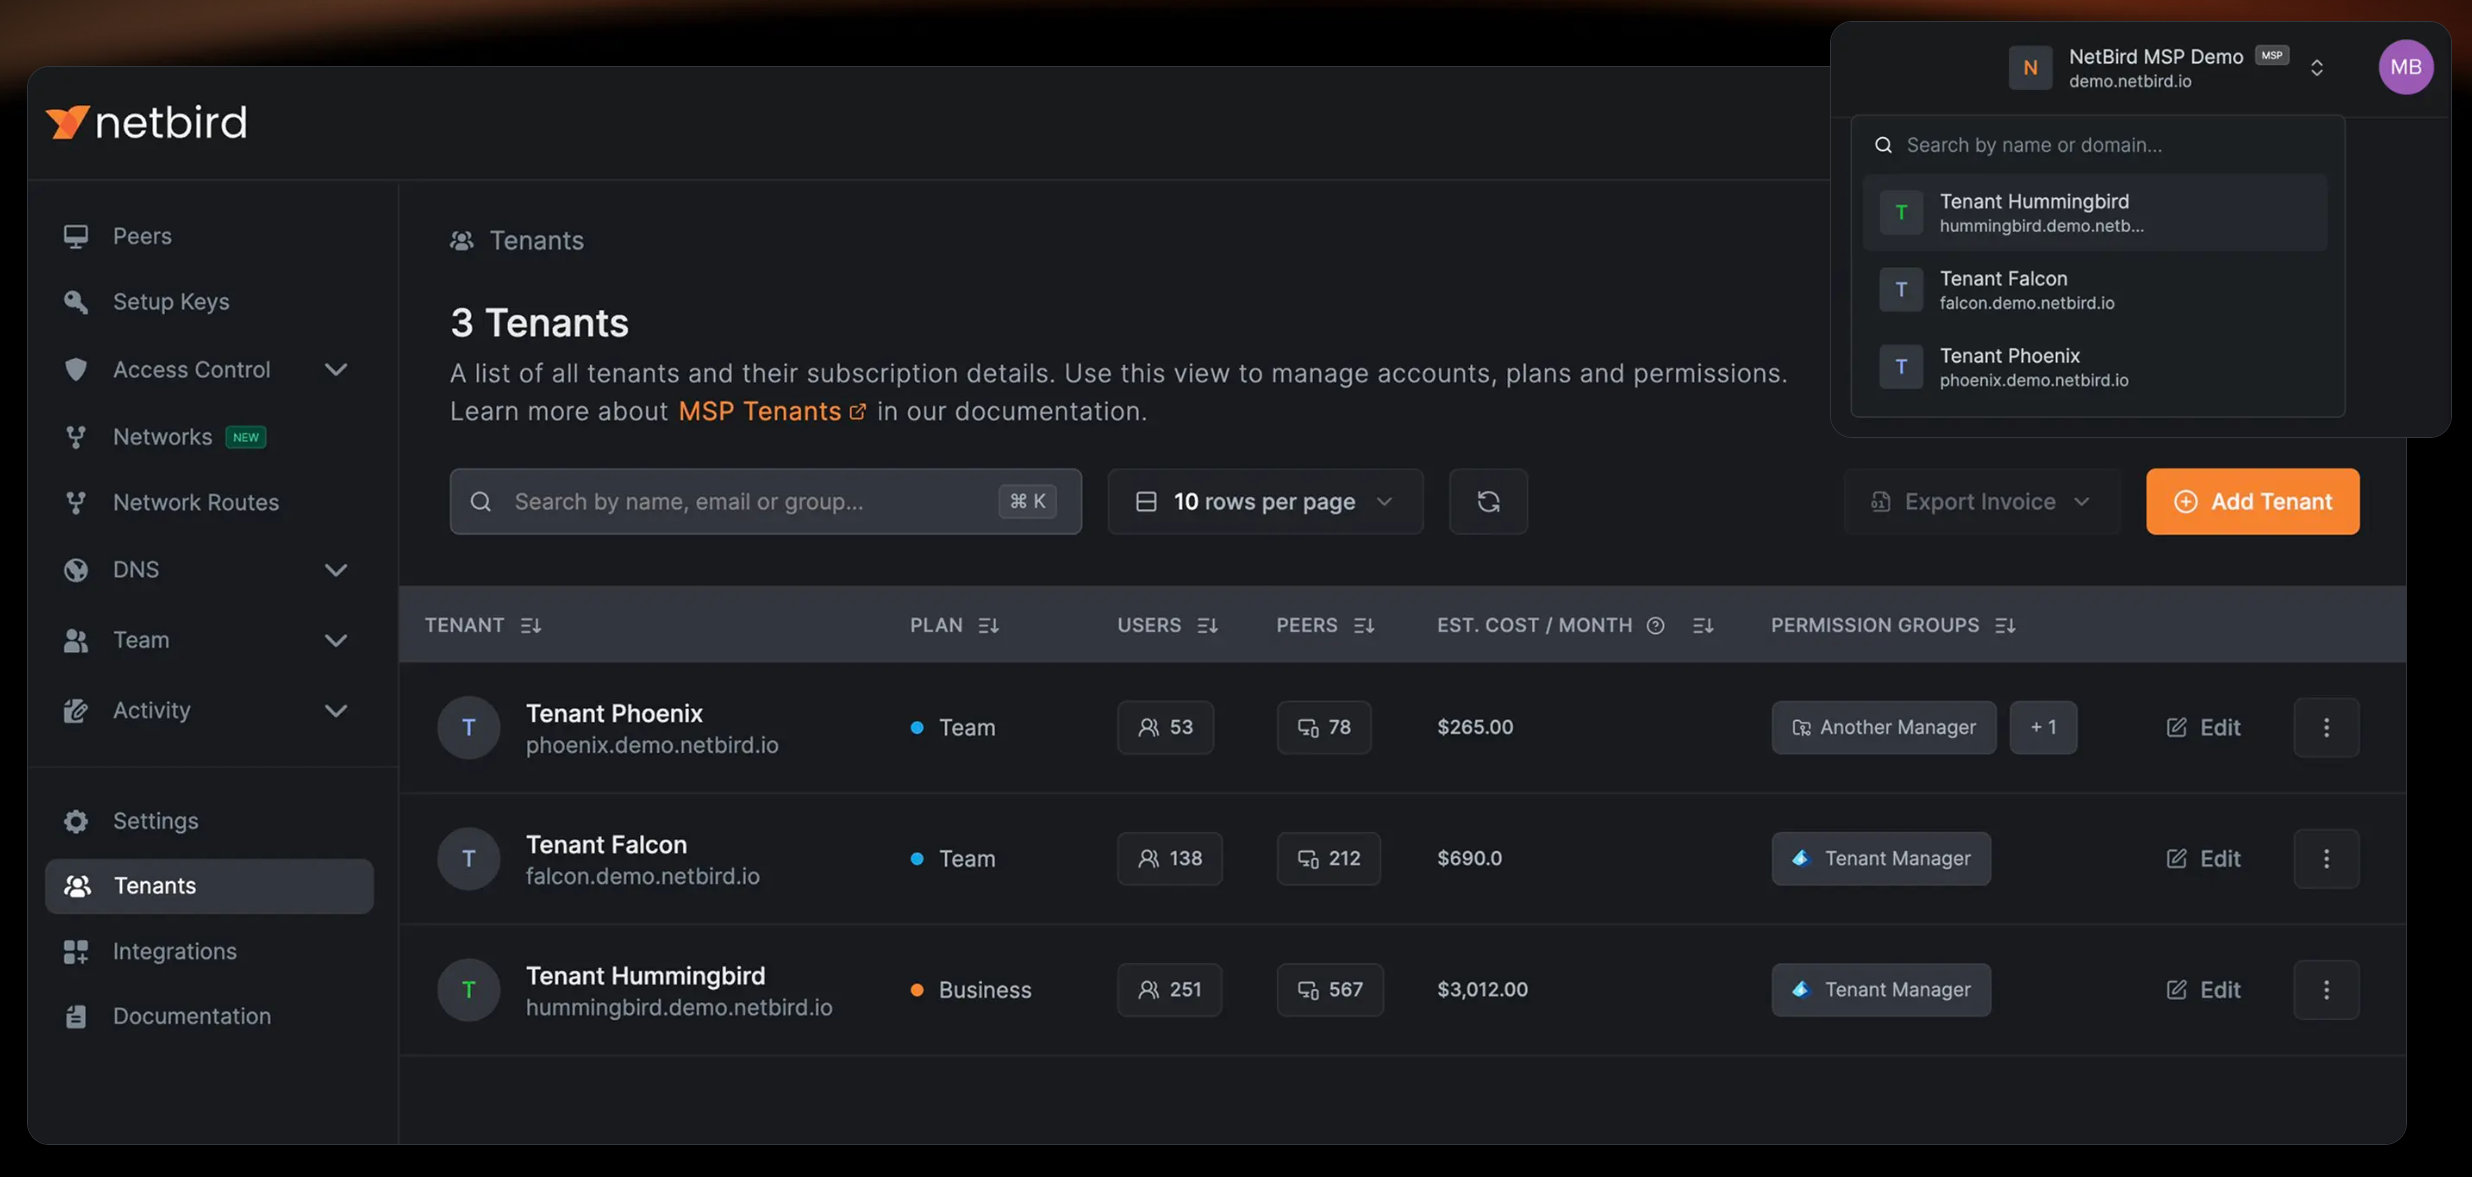Image resolution: width=2472 pixels, height=1177 pixels.
Task: Click the netbird logo
Action: (x=146, y=122)
